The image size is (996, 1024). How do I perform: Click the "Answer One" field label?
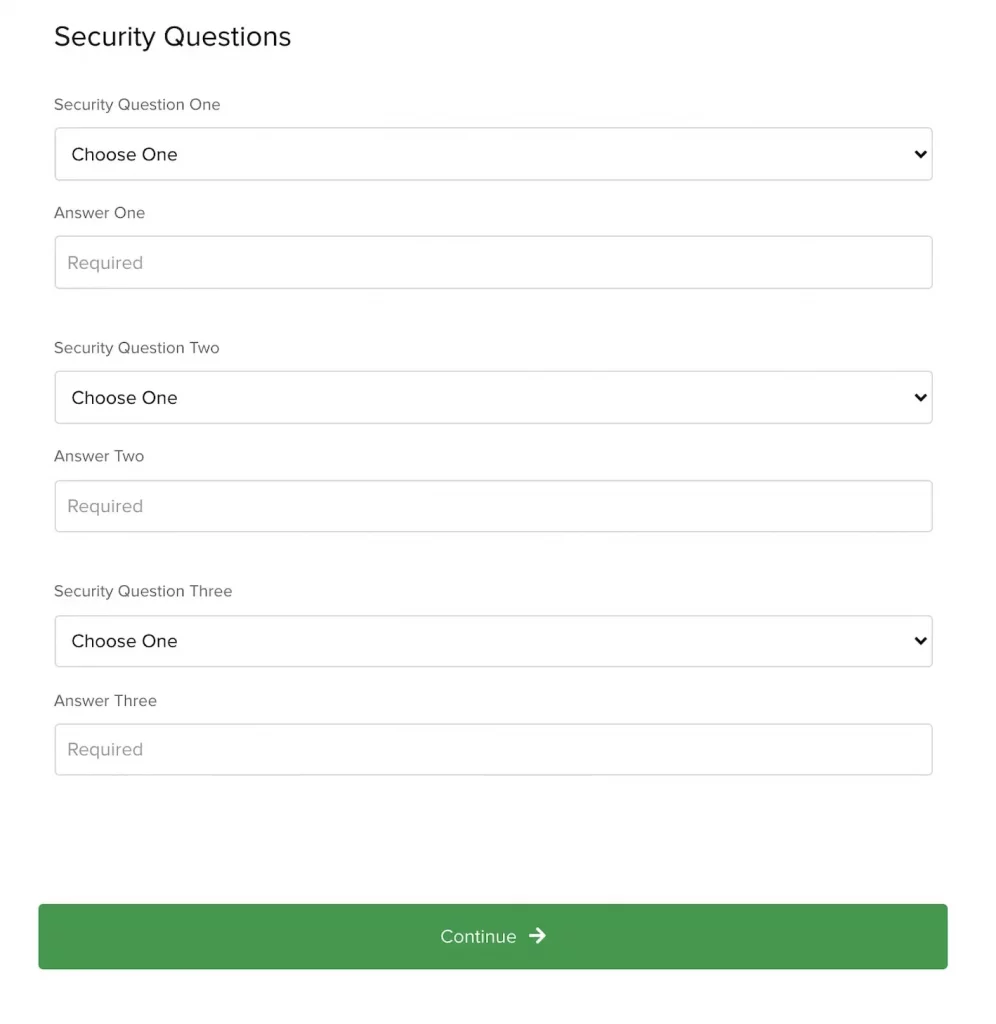point(99,213)
